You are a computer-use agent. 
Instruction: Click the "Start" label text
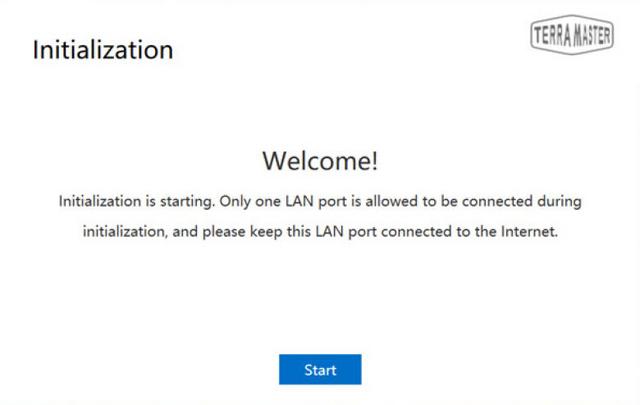[x=320, y=370]
